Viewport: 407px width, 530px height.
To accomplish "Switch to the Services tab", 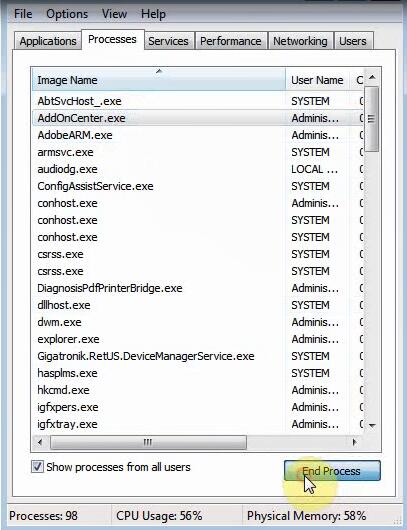I will [x=168, y=41].
